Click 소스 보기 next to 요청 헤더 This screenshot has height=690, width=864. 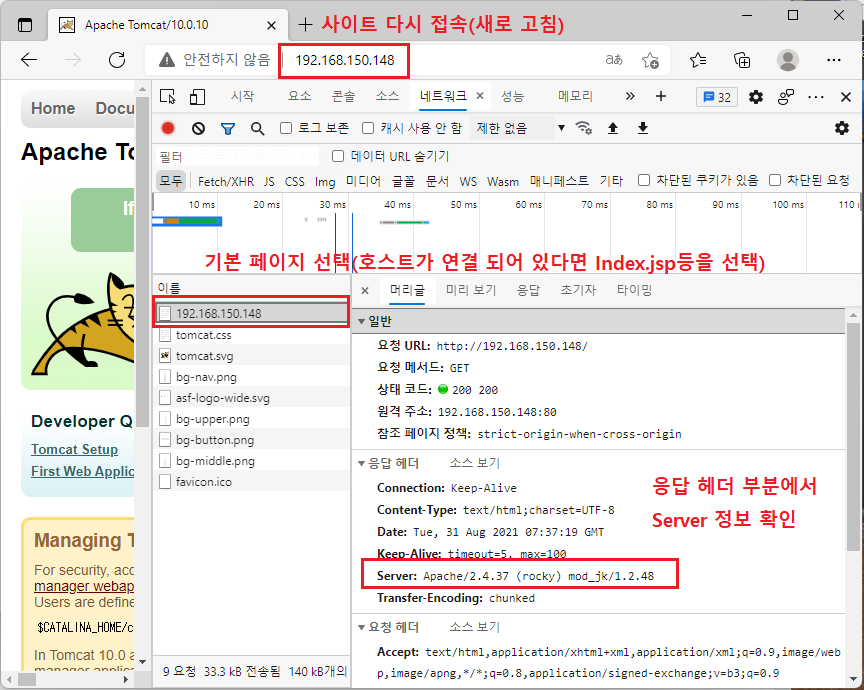474,627
